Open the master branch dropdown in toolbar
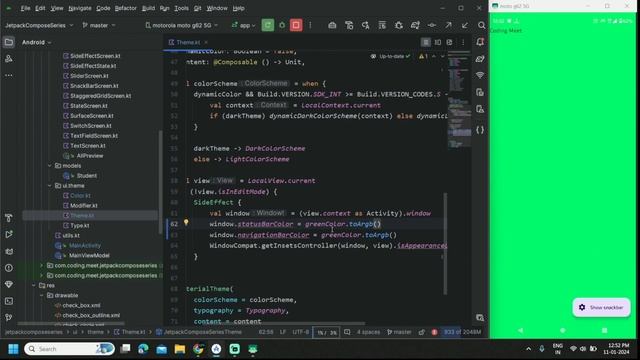This screenshot has width=640, height=360. coord(99,25)
